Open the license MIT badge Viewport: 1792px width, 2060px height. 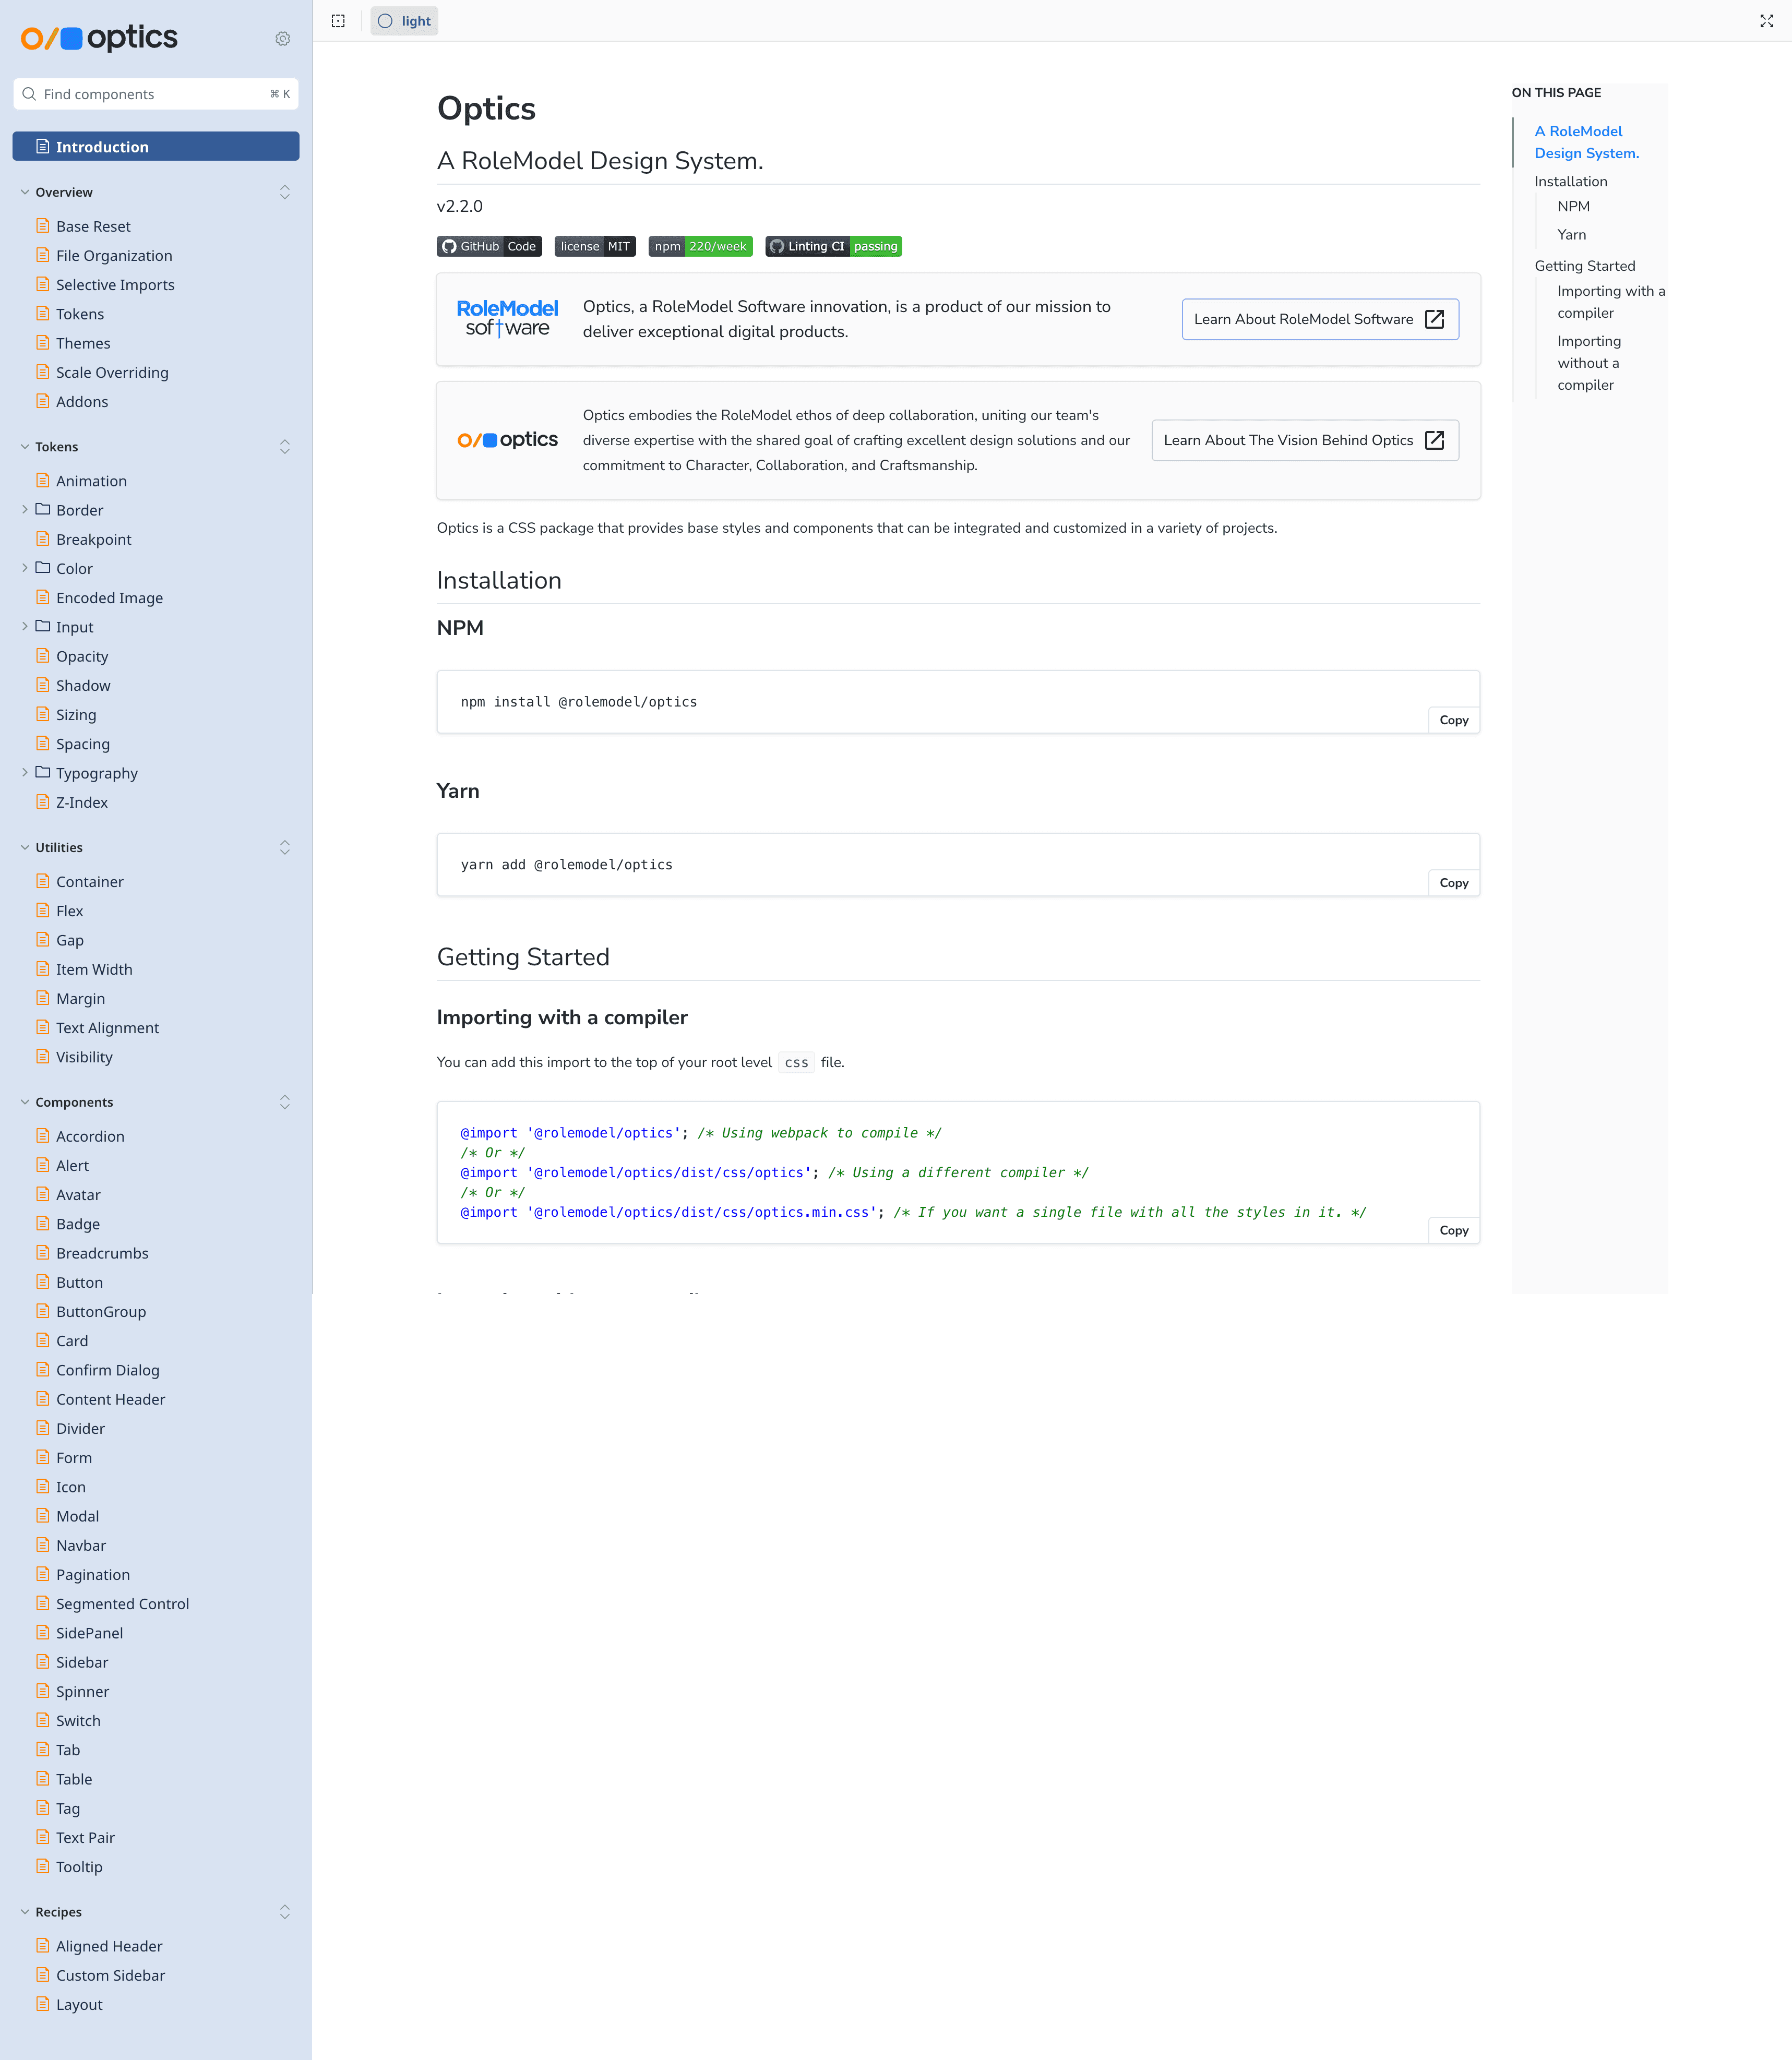tap(595, 246)
